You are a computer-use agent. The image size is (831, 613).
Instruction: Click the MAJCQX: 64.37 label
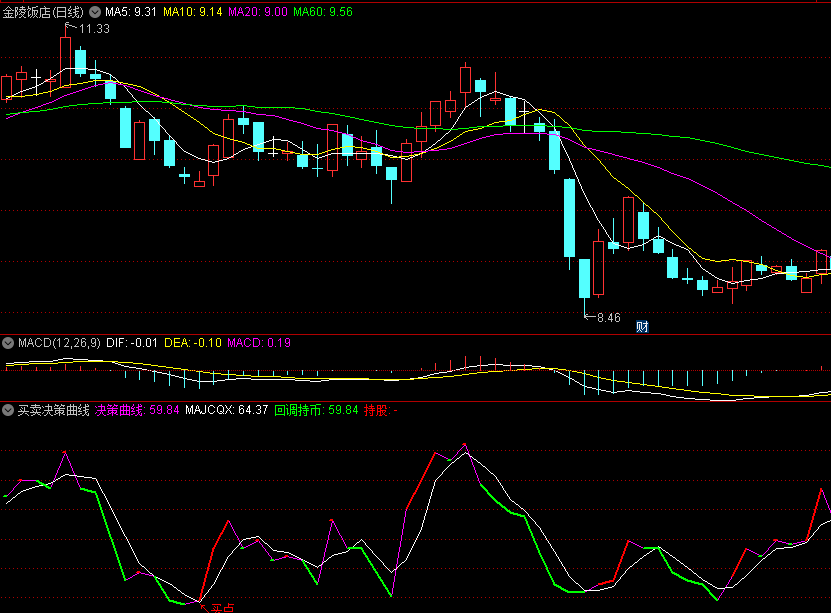(x=227, y=410)
